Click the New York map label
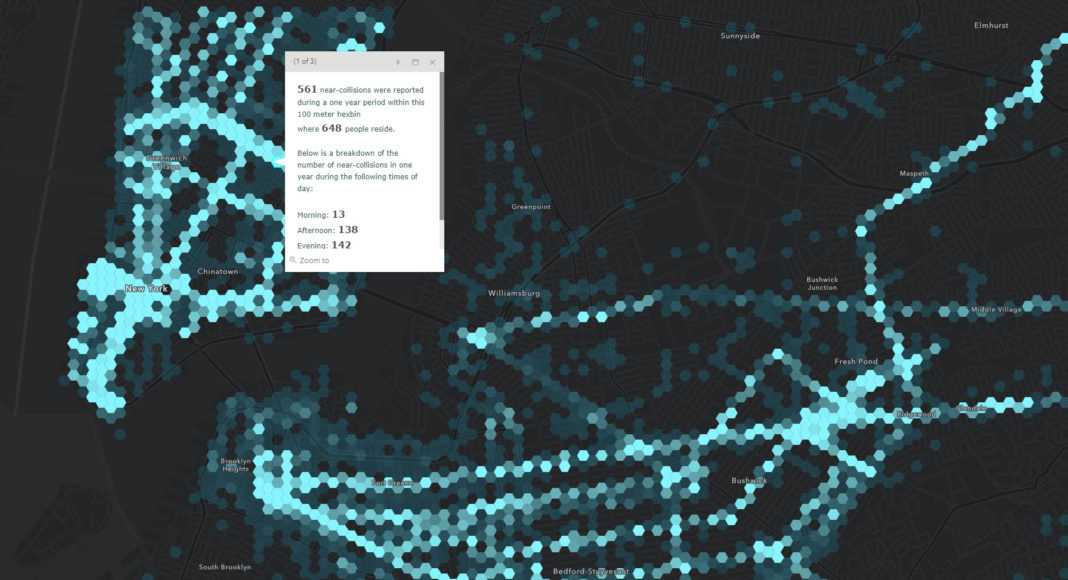This screenshot has width=1068, height=580. pyautogui.click(x=146, y=289)
